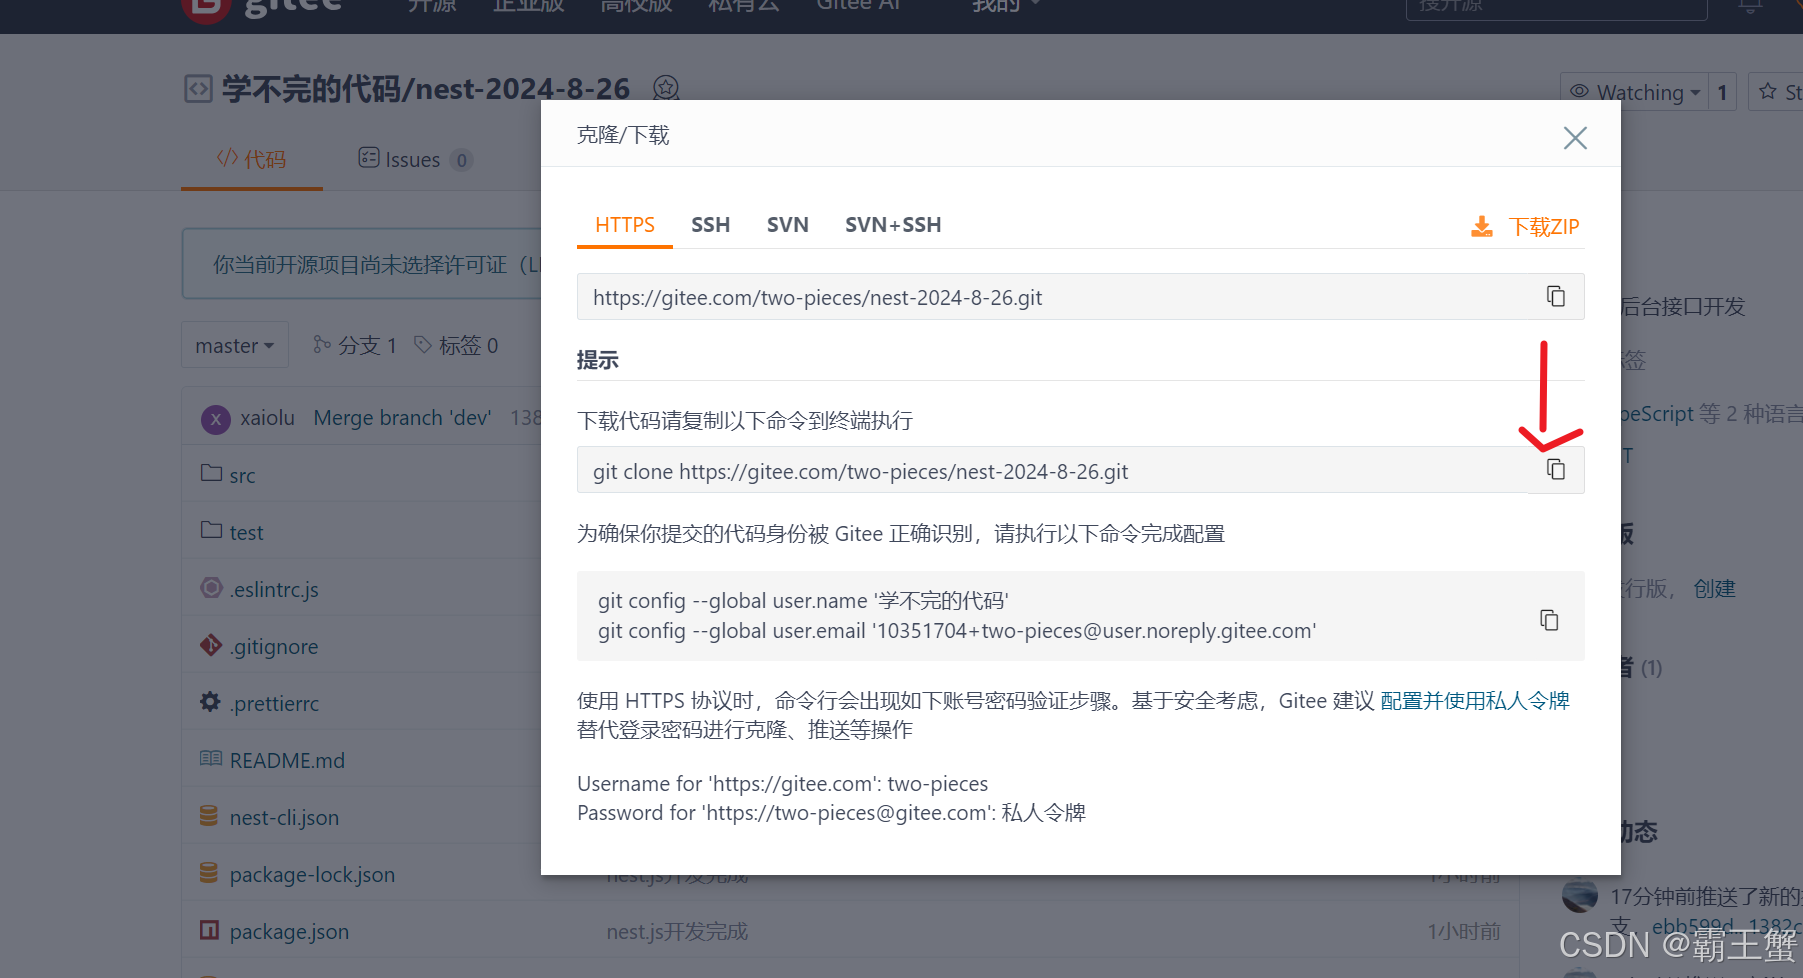Screen dimensions: 1803x978
Task: Switch to the HTTPS tab
Action: tap(625, 225)
